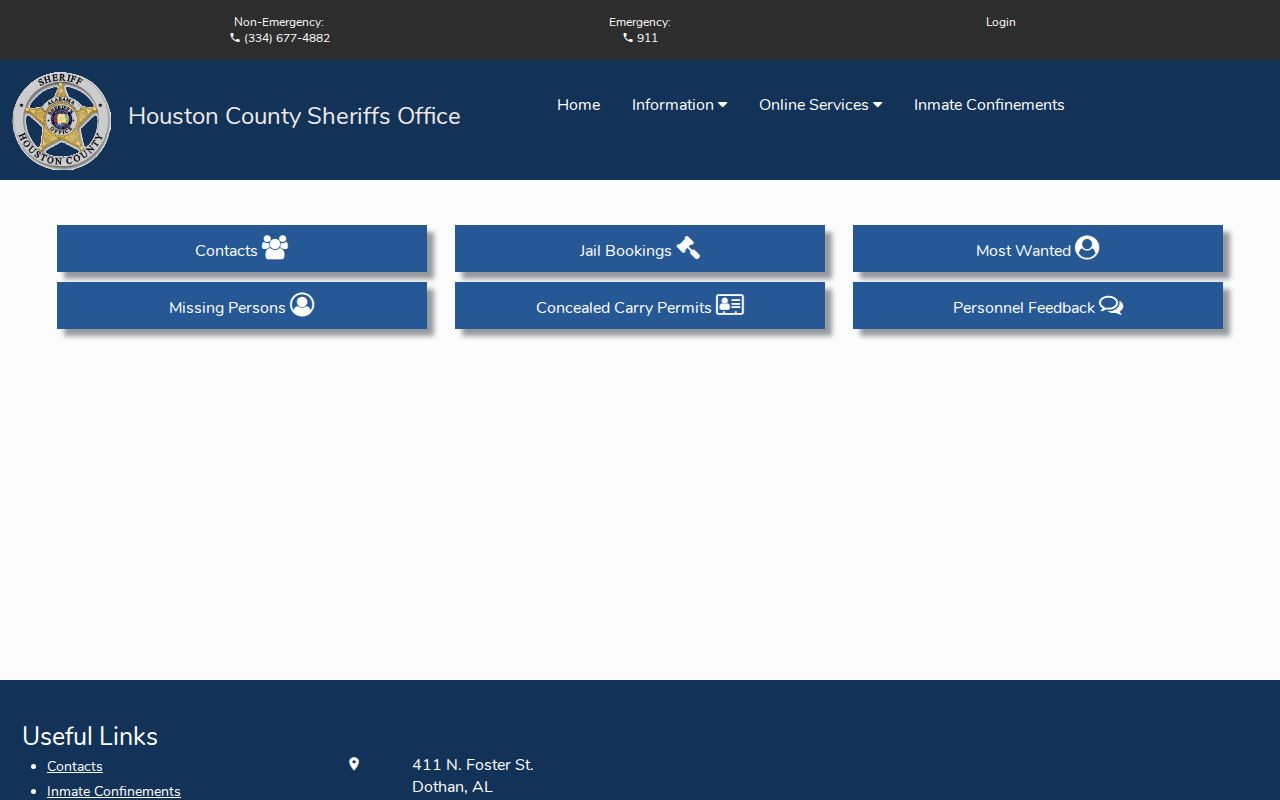Follow the Contacts link under Useful Links

(x=75, y=766)
